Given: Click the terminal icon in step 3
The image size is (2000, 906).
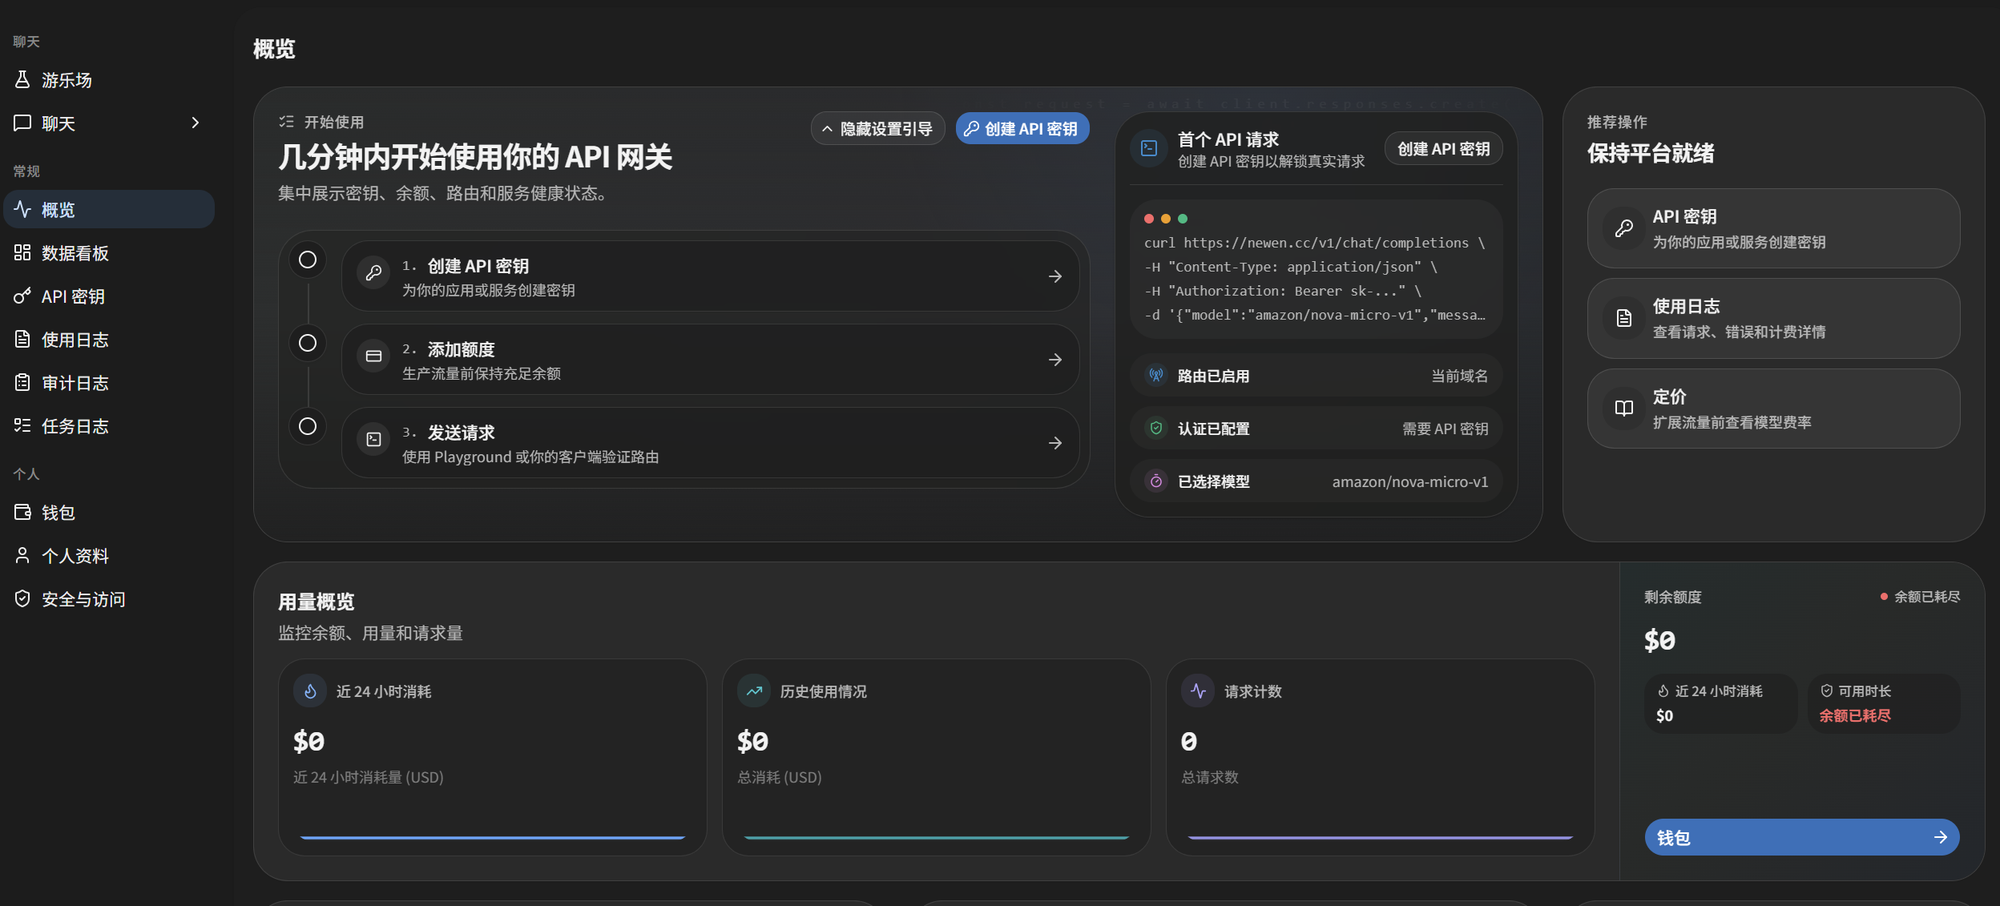Looking at the screenshot, I should click(x=374, y=439).
